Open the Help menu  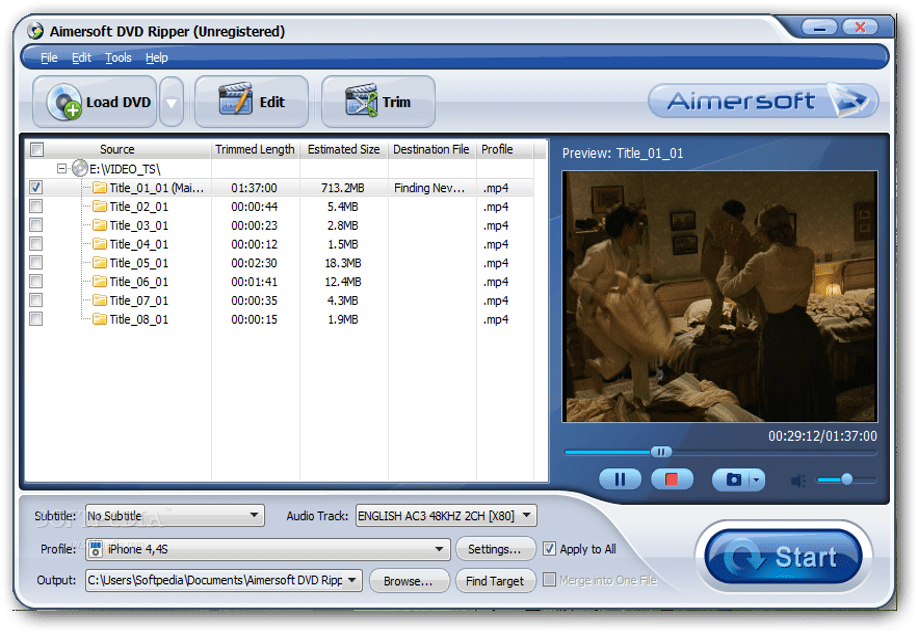tap(157, 58)
